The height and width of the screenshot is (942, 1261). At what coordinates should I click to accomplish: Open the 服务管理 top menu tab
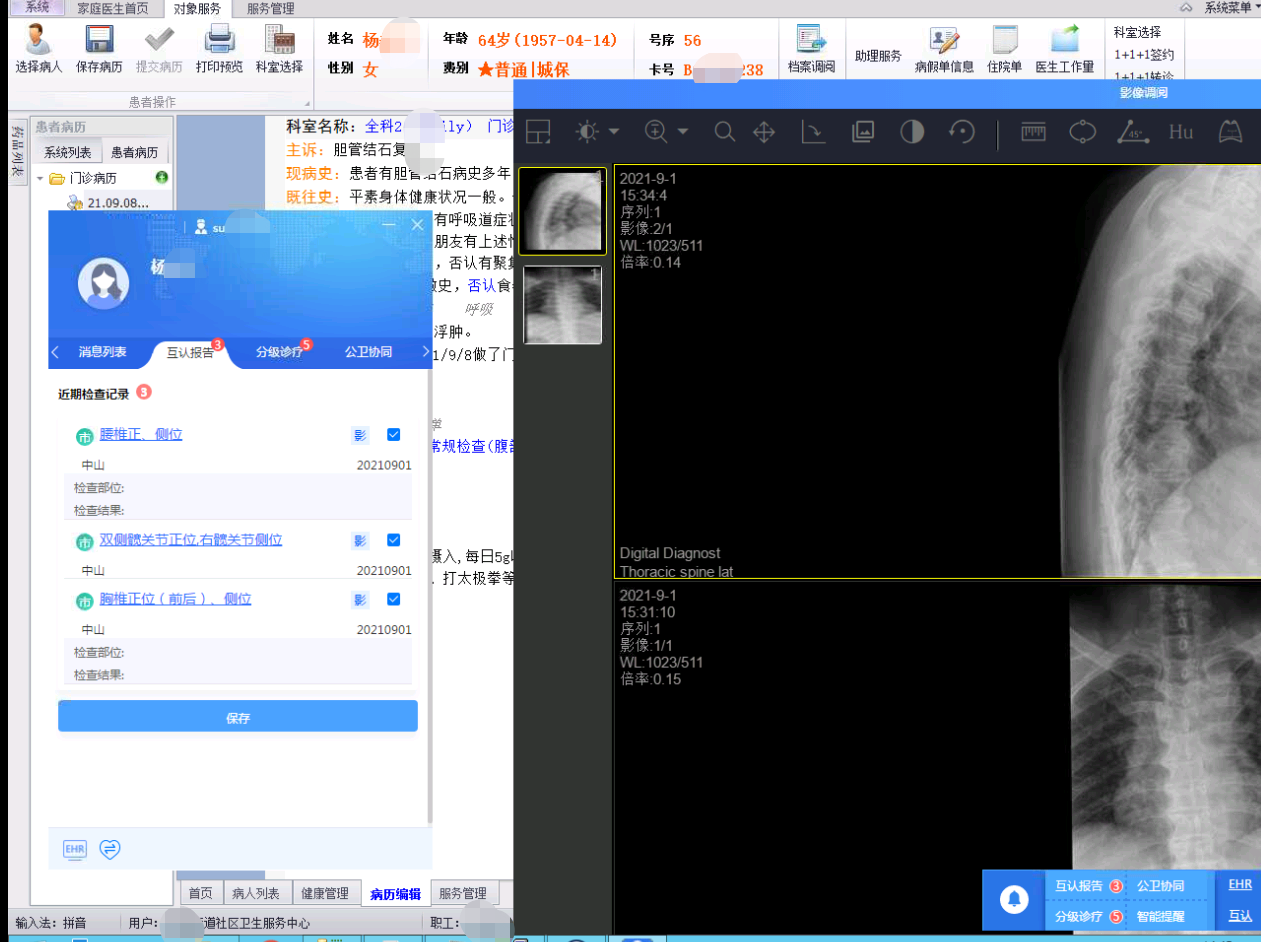(270, 8)
